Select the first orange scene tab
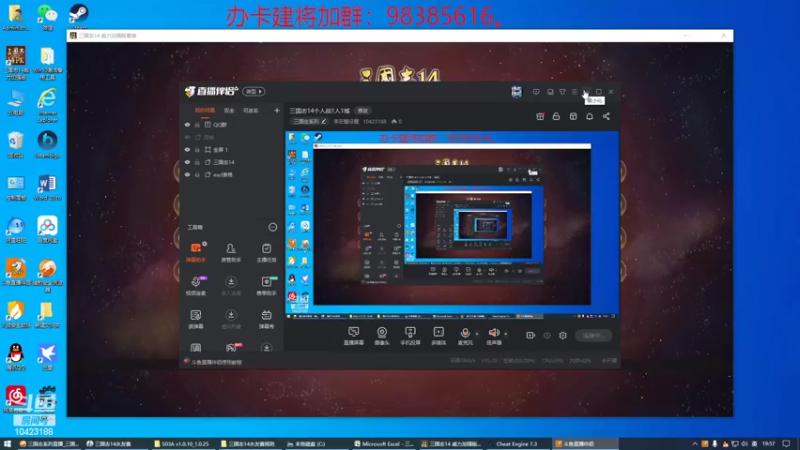 tap(205, 110)
